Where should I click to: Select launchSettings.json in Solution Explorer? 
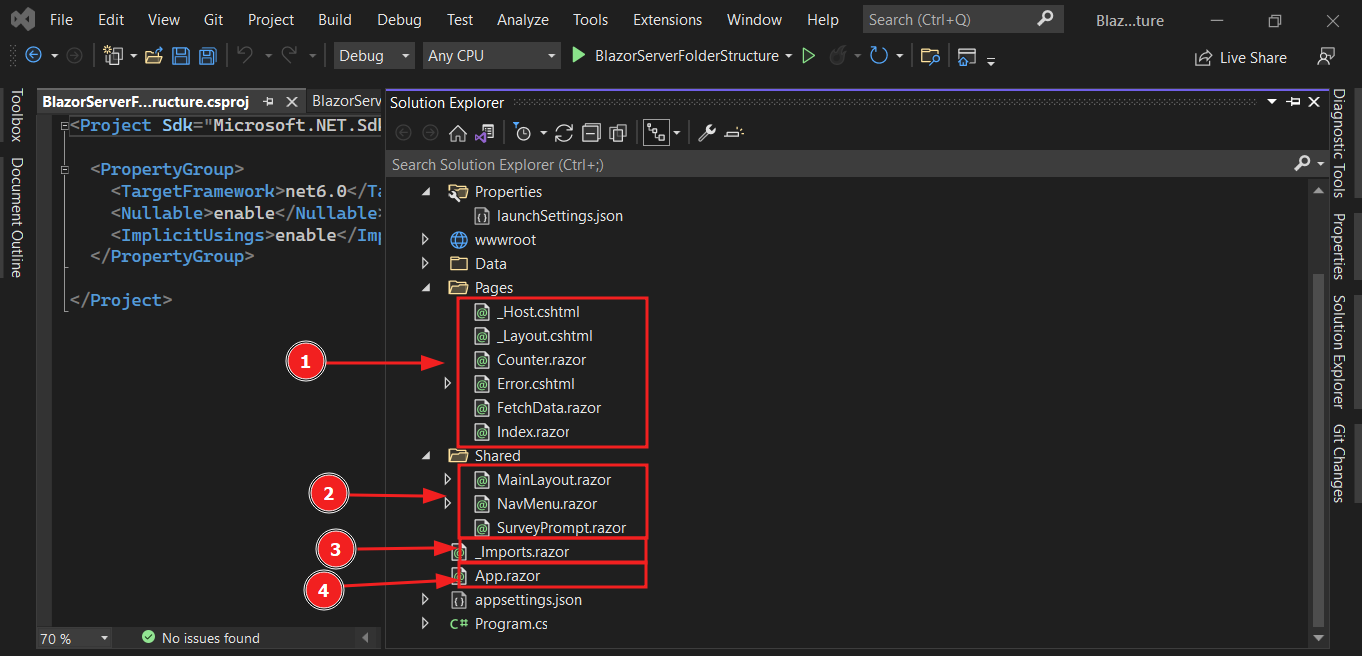(560, 216)
